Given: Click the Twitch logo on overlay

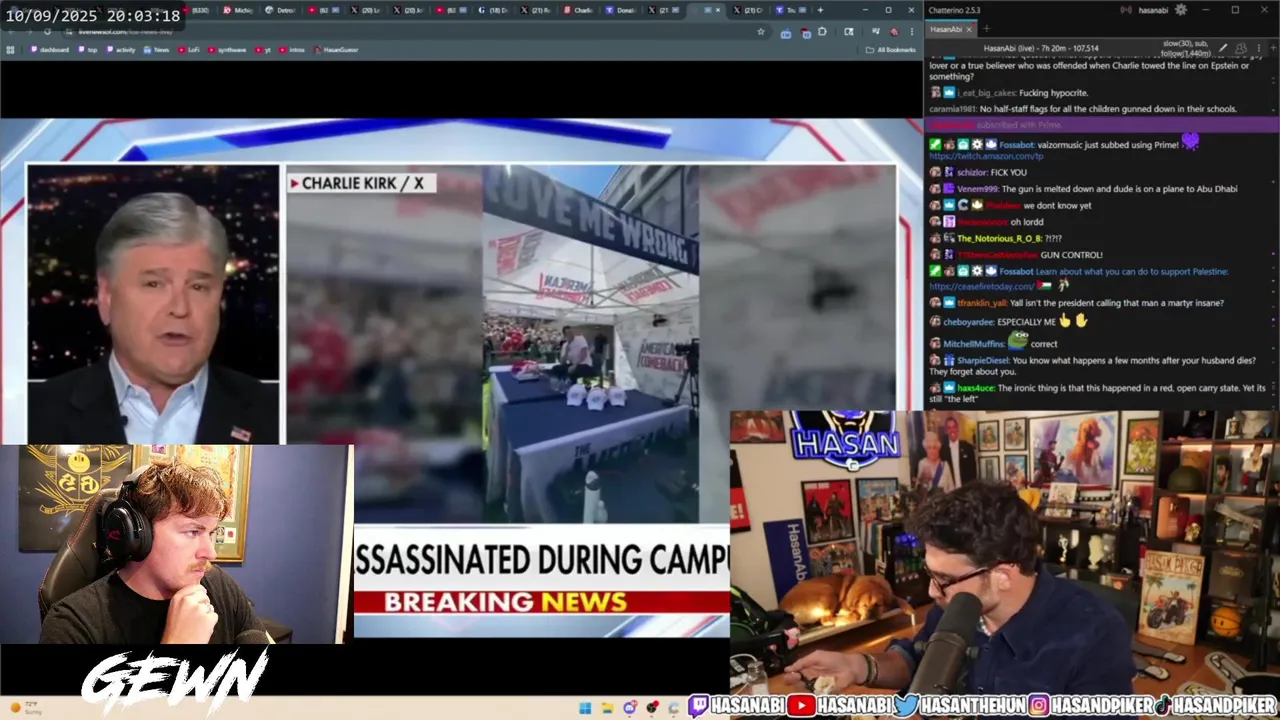Looking at the screenshot, I should click(698, 707).
